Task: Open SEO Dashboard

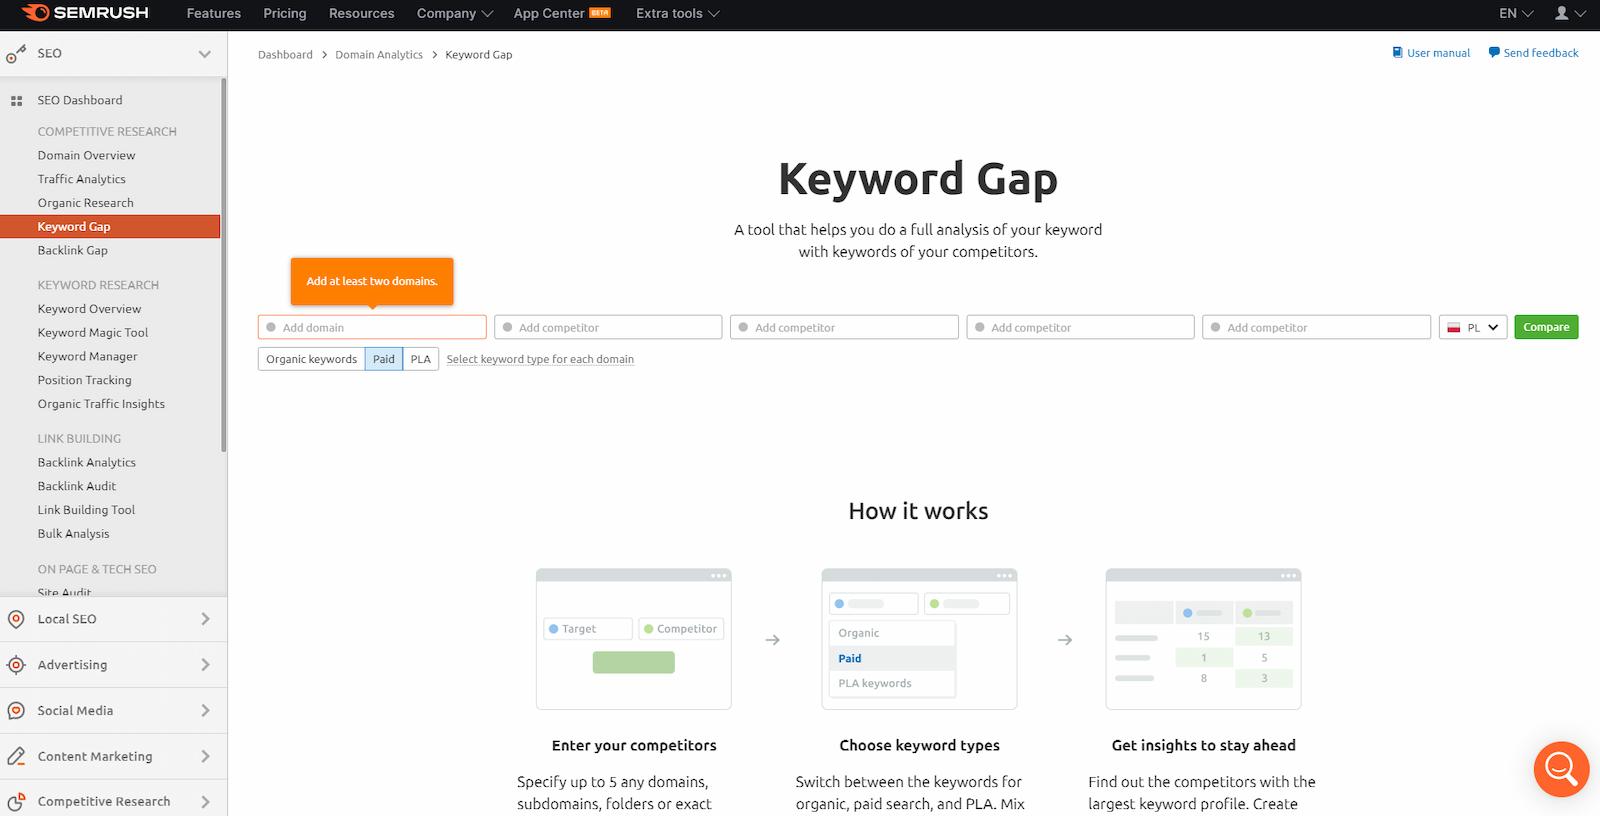Action: click(x=80, y=100)
